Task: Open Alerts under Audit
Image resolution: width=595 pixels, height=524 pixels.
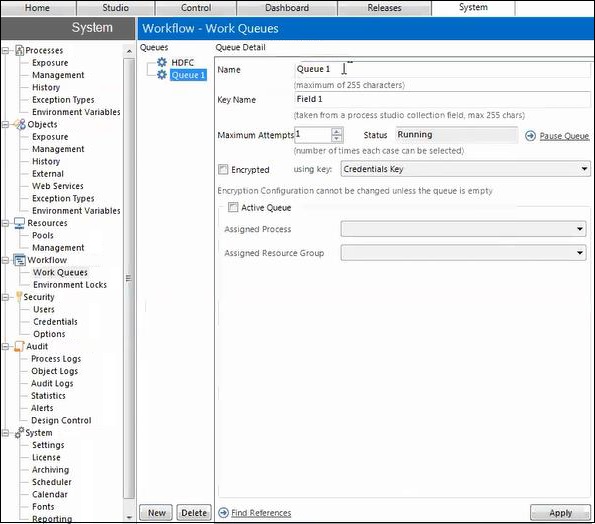Action: pyautogui.click(x=42, y=408)
